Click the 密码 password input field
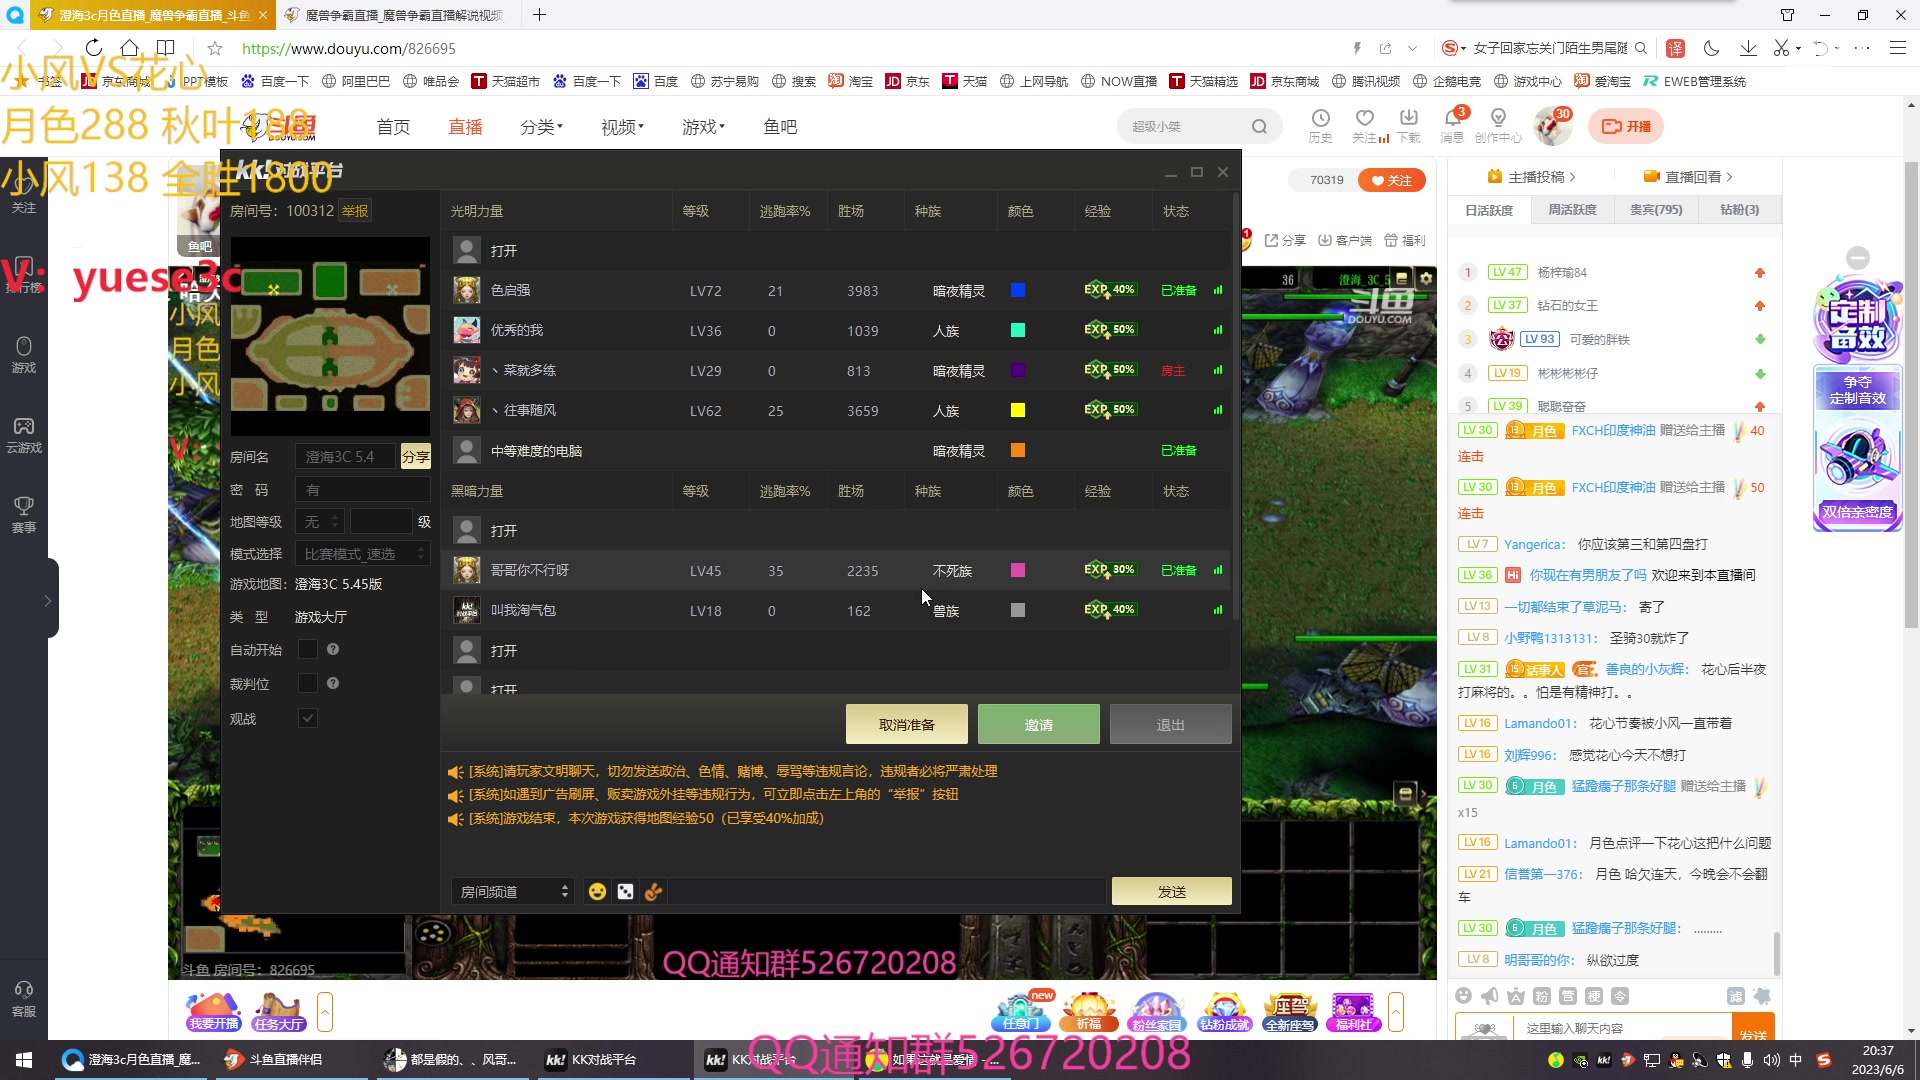Image resolution: width=1920 pixels, height=1080 pixels. pyautogui.click(x=363, y=489)
